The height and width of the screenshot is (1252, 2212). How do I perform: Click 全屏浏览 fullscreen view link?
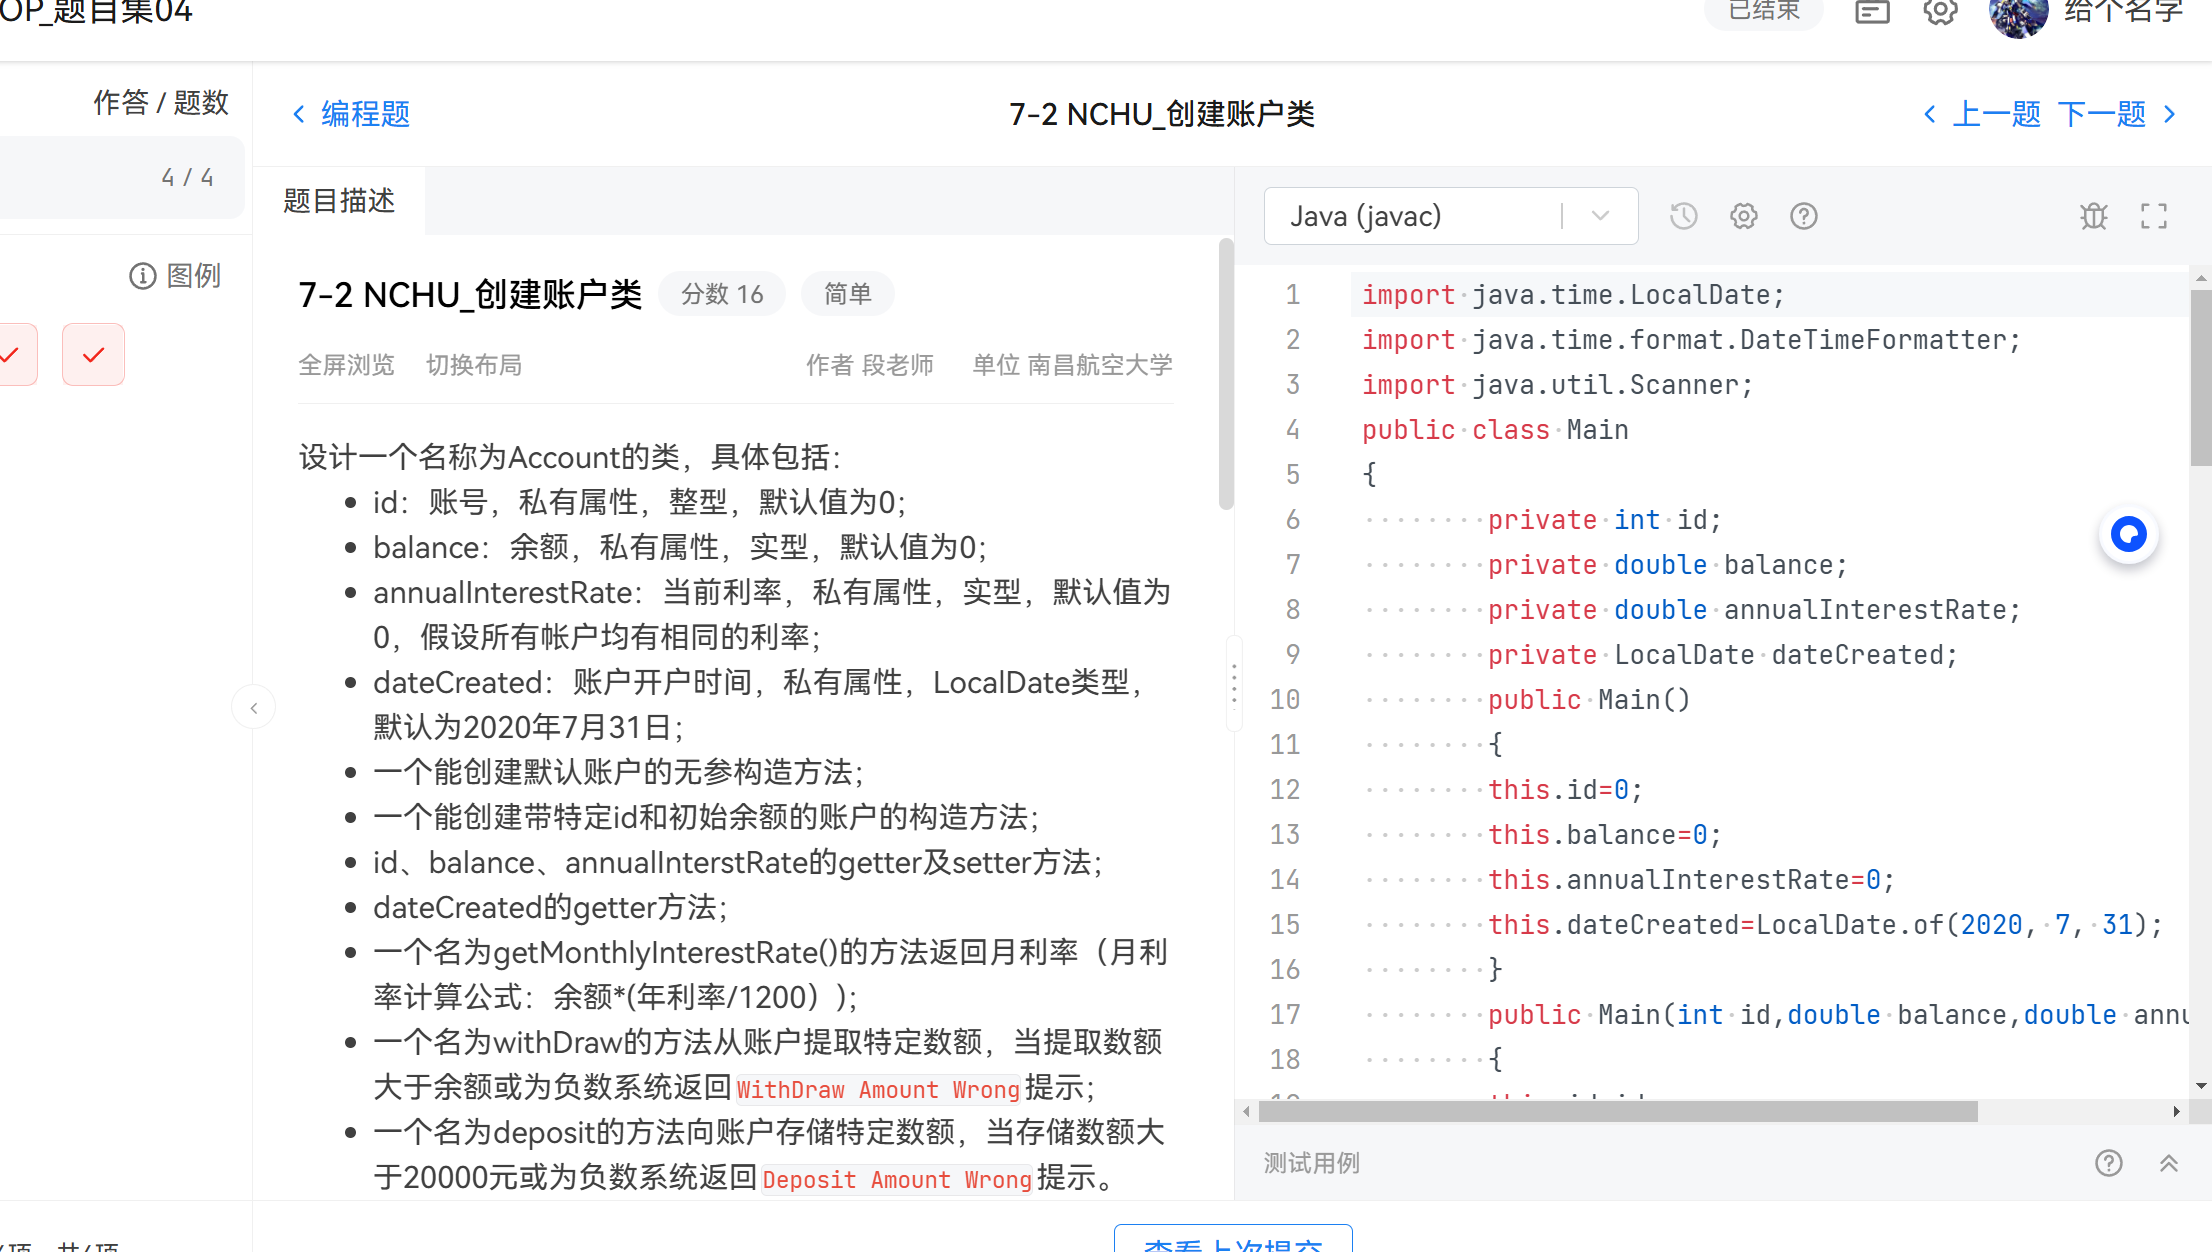click(x=346, y=365)
